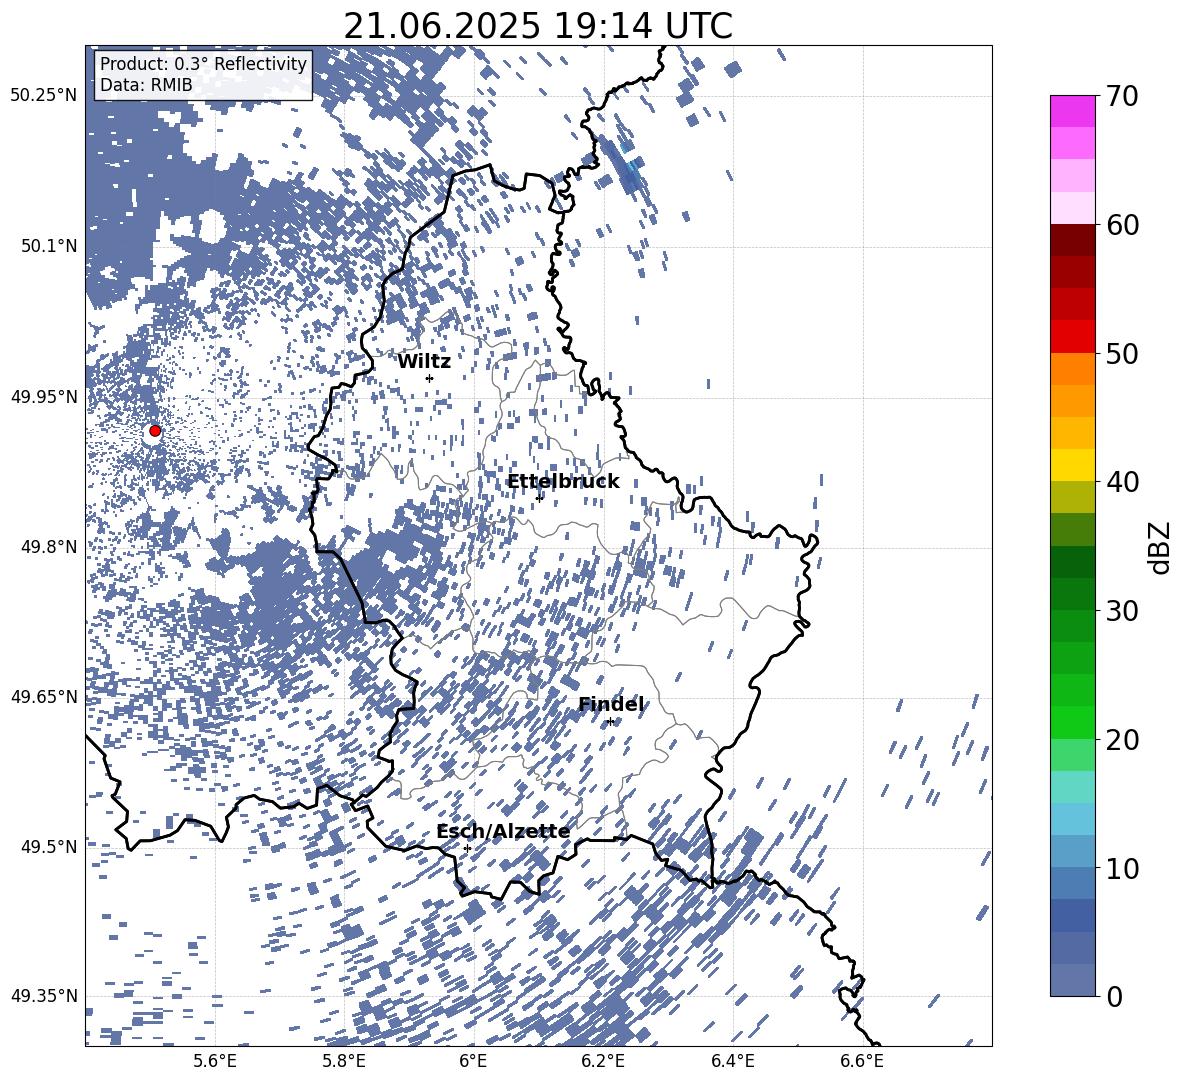
Task: Click the colorbar tick label 70
Action: click(1123, 97)
